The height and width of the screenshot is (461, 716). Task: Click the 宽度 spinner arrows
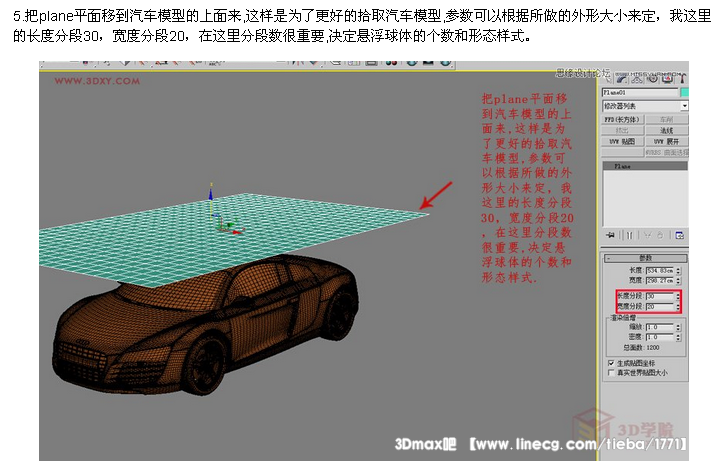[679, 281]
